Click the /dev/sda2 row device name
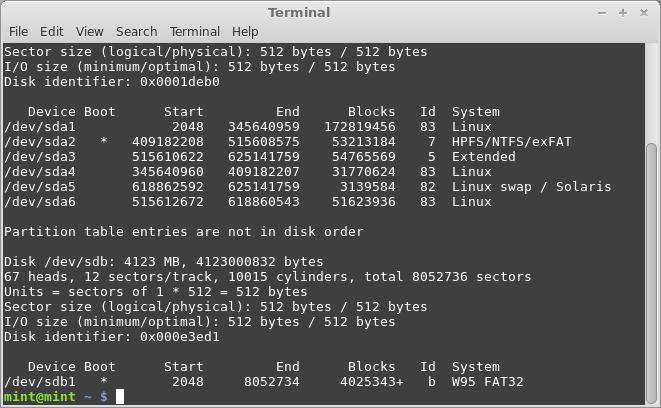This screenshot has height=408, width=661. [40, 142]
